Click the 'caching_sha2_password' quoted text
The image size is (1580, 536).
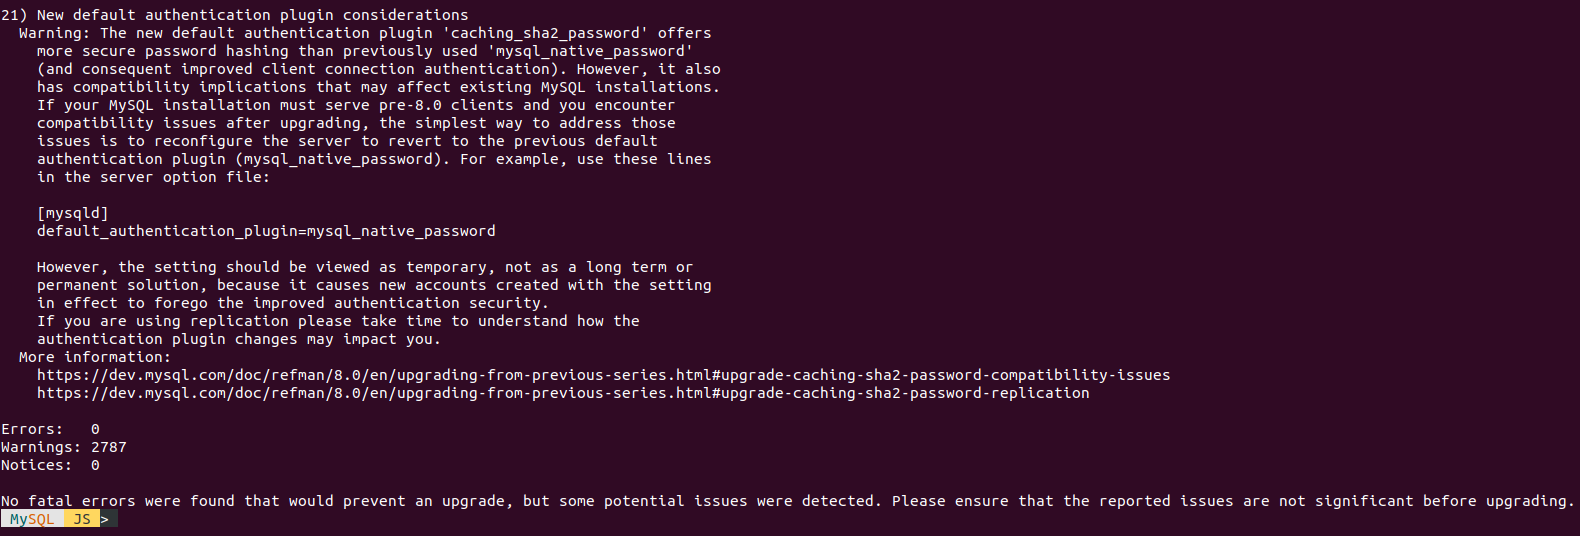pyautogui.click(x=545, y=33)
